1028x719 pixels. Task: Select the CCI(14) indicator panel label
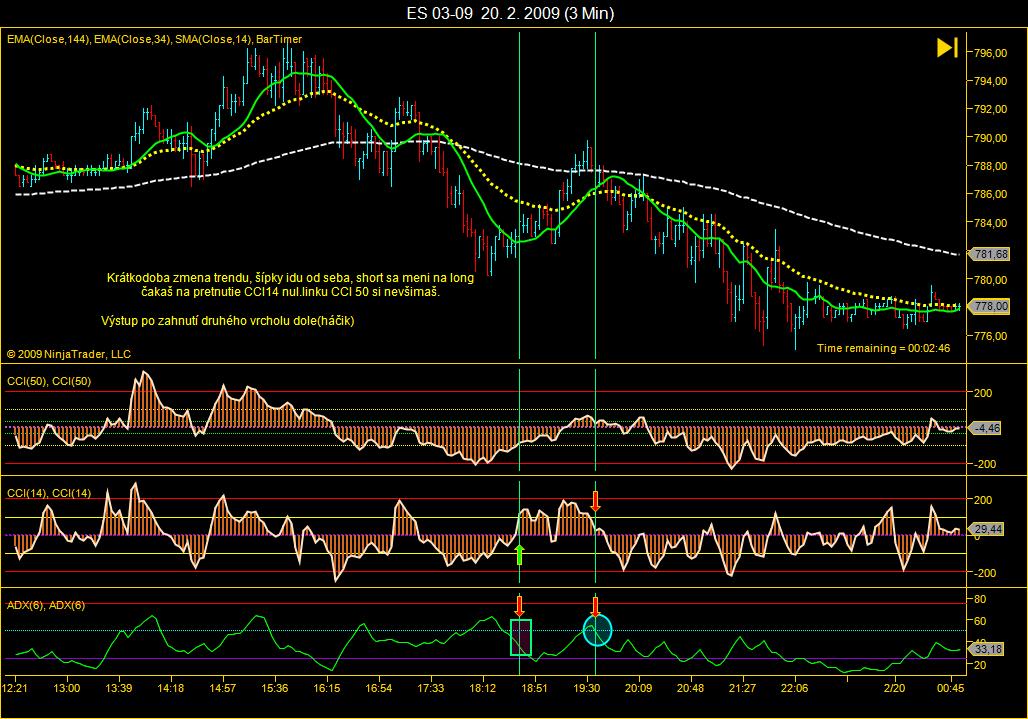(49, 493)
